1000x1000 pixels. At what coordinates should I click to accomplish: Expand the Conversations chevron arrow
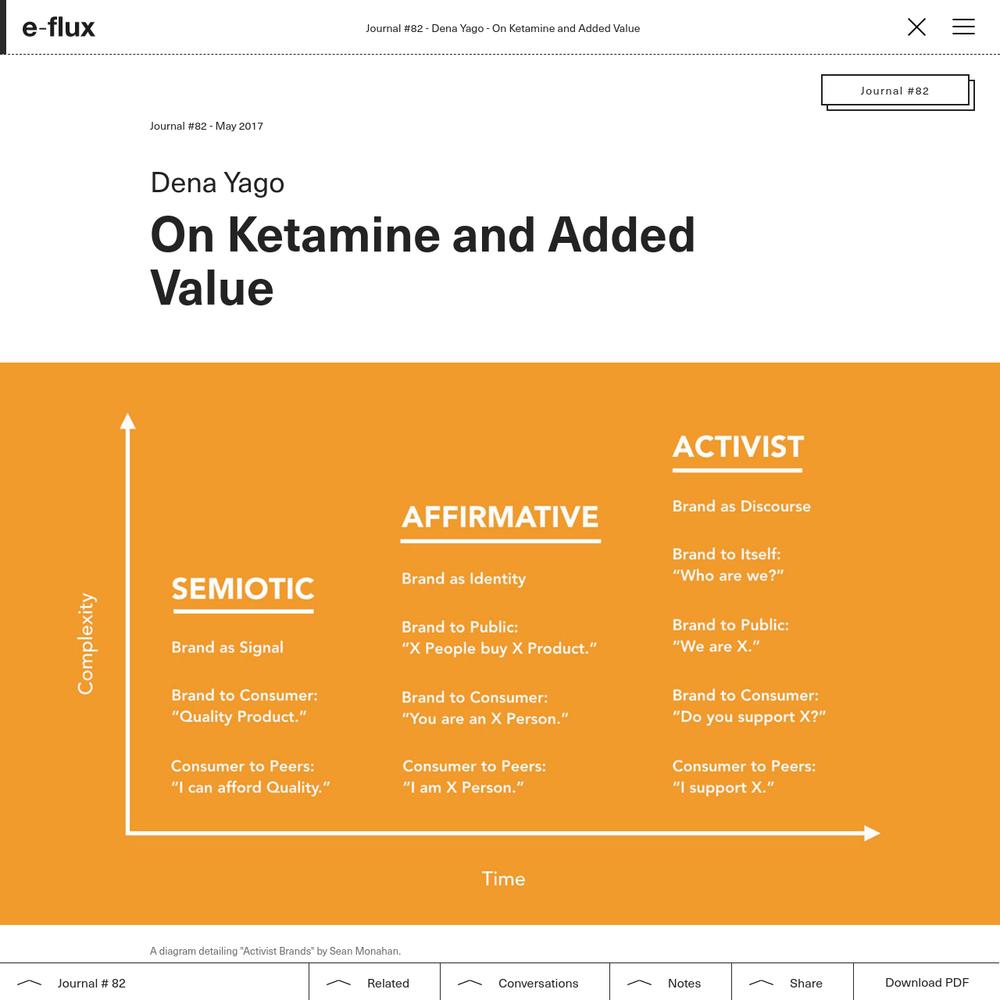(469, 983)
